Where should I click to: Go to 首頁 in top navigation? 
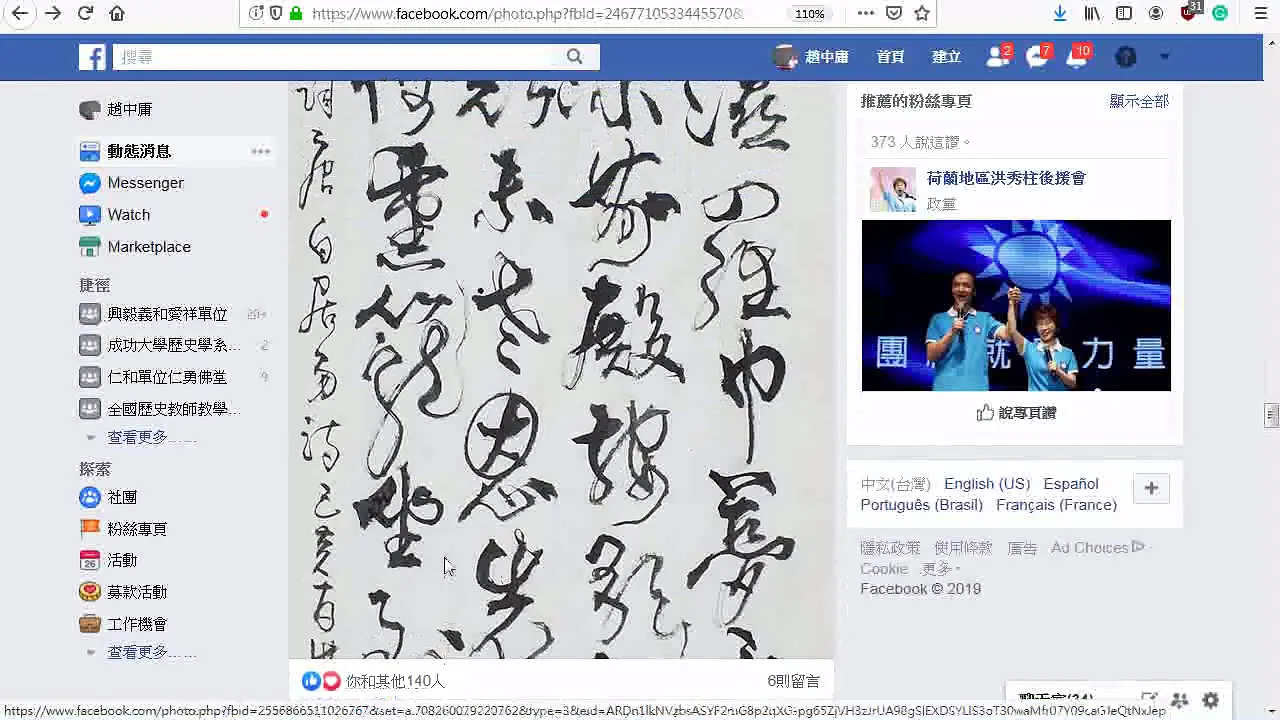(890, 57)
